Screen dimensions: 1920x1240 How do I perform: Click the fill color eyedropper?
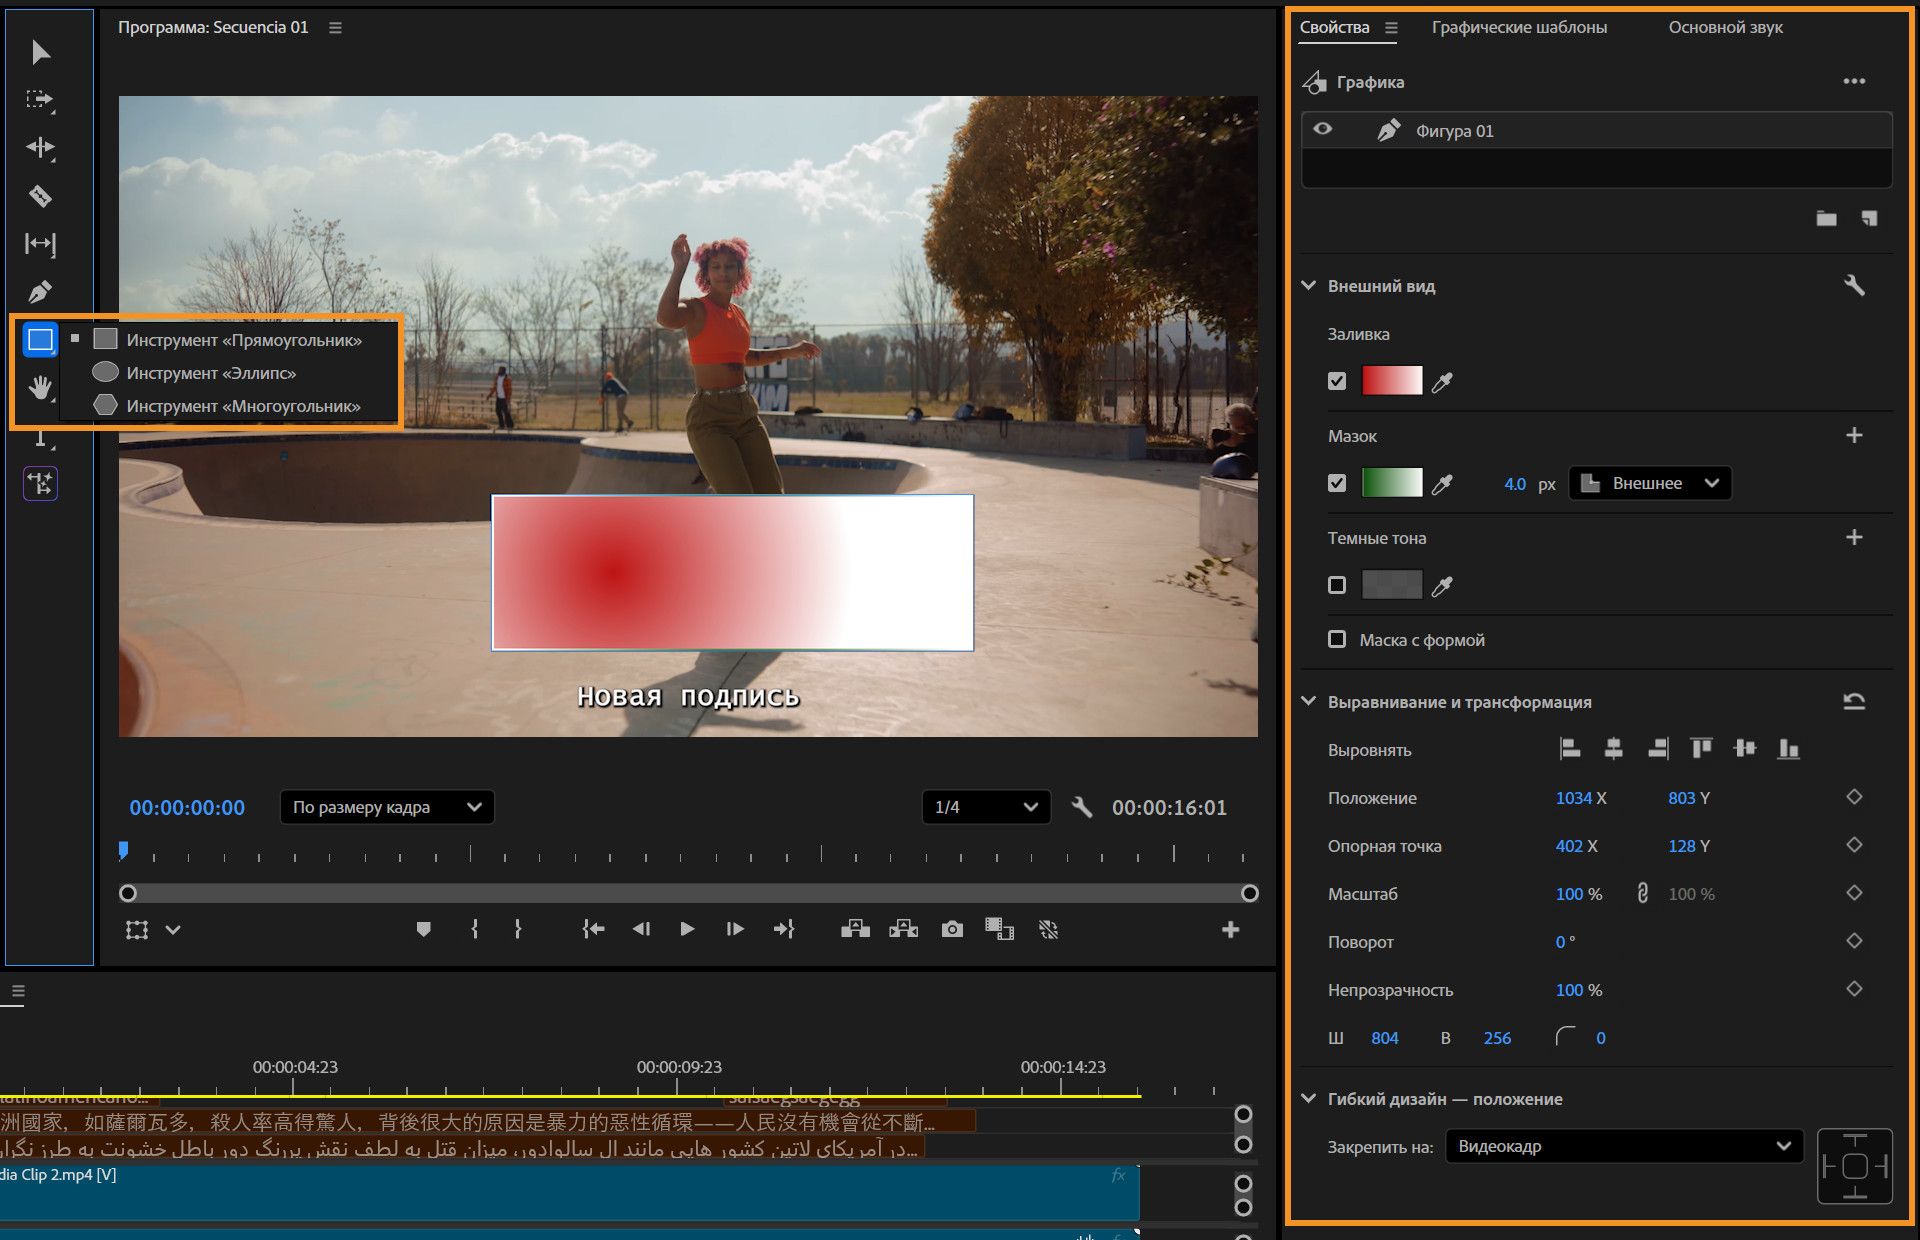click(1442, 382)
